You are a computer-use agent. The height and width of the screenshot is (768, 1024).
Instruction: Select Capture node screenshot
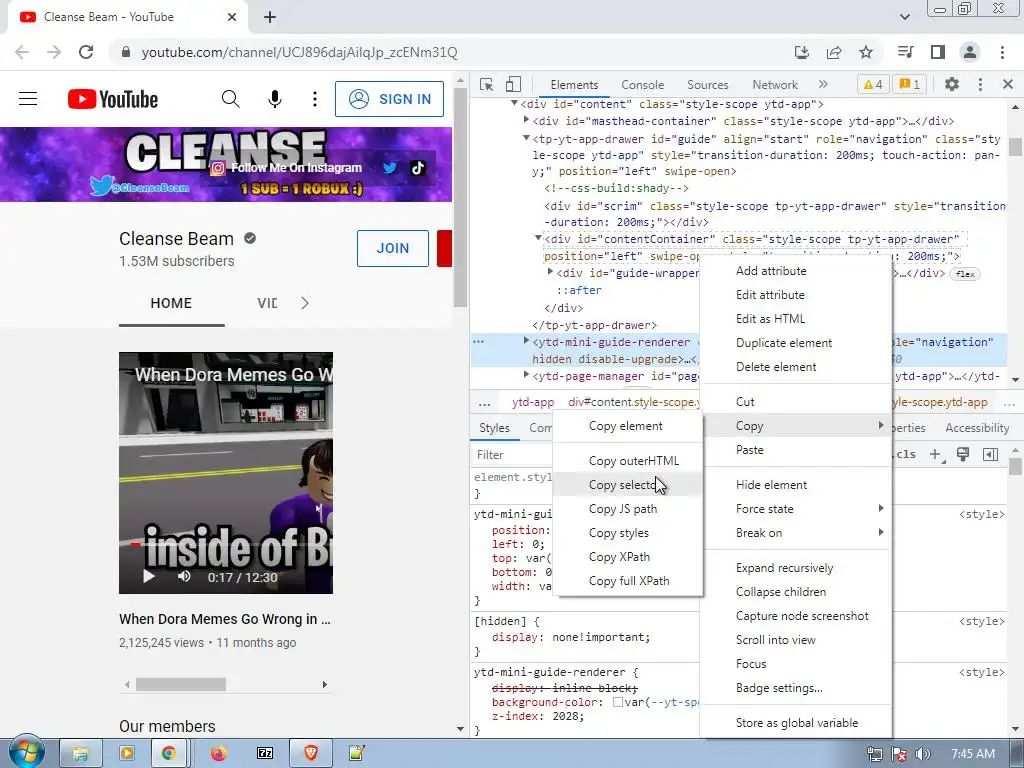tap(795, 616)
